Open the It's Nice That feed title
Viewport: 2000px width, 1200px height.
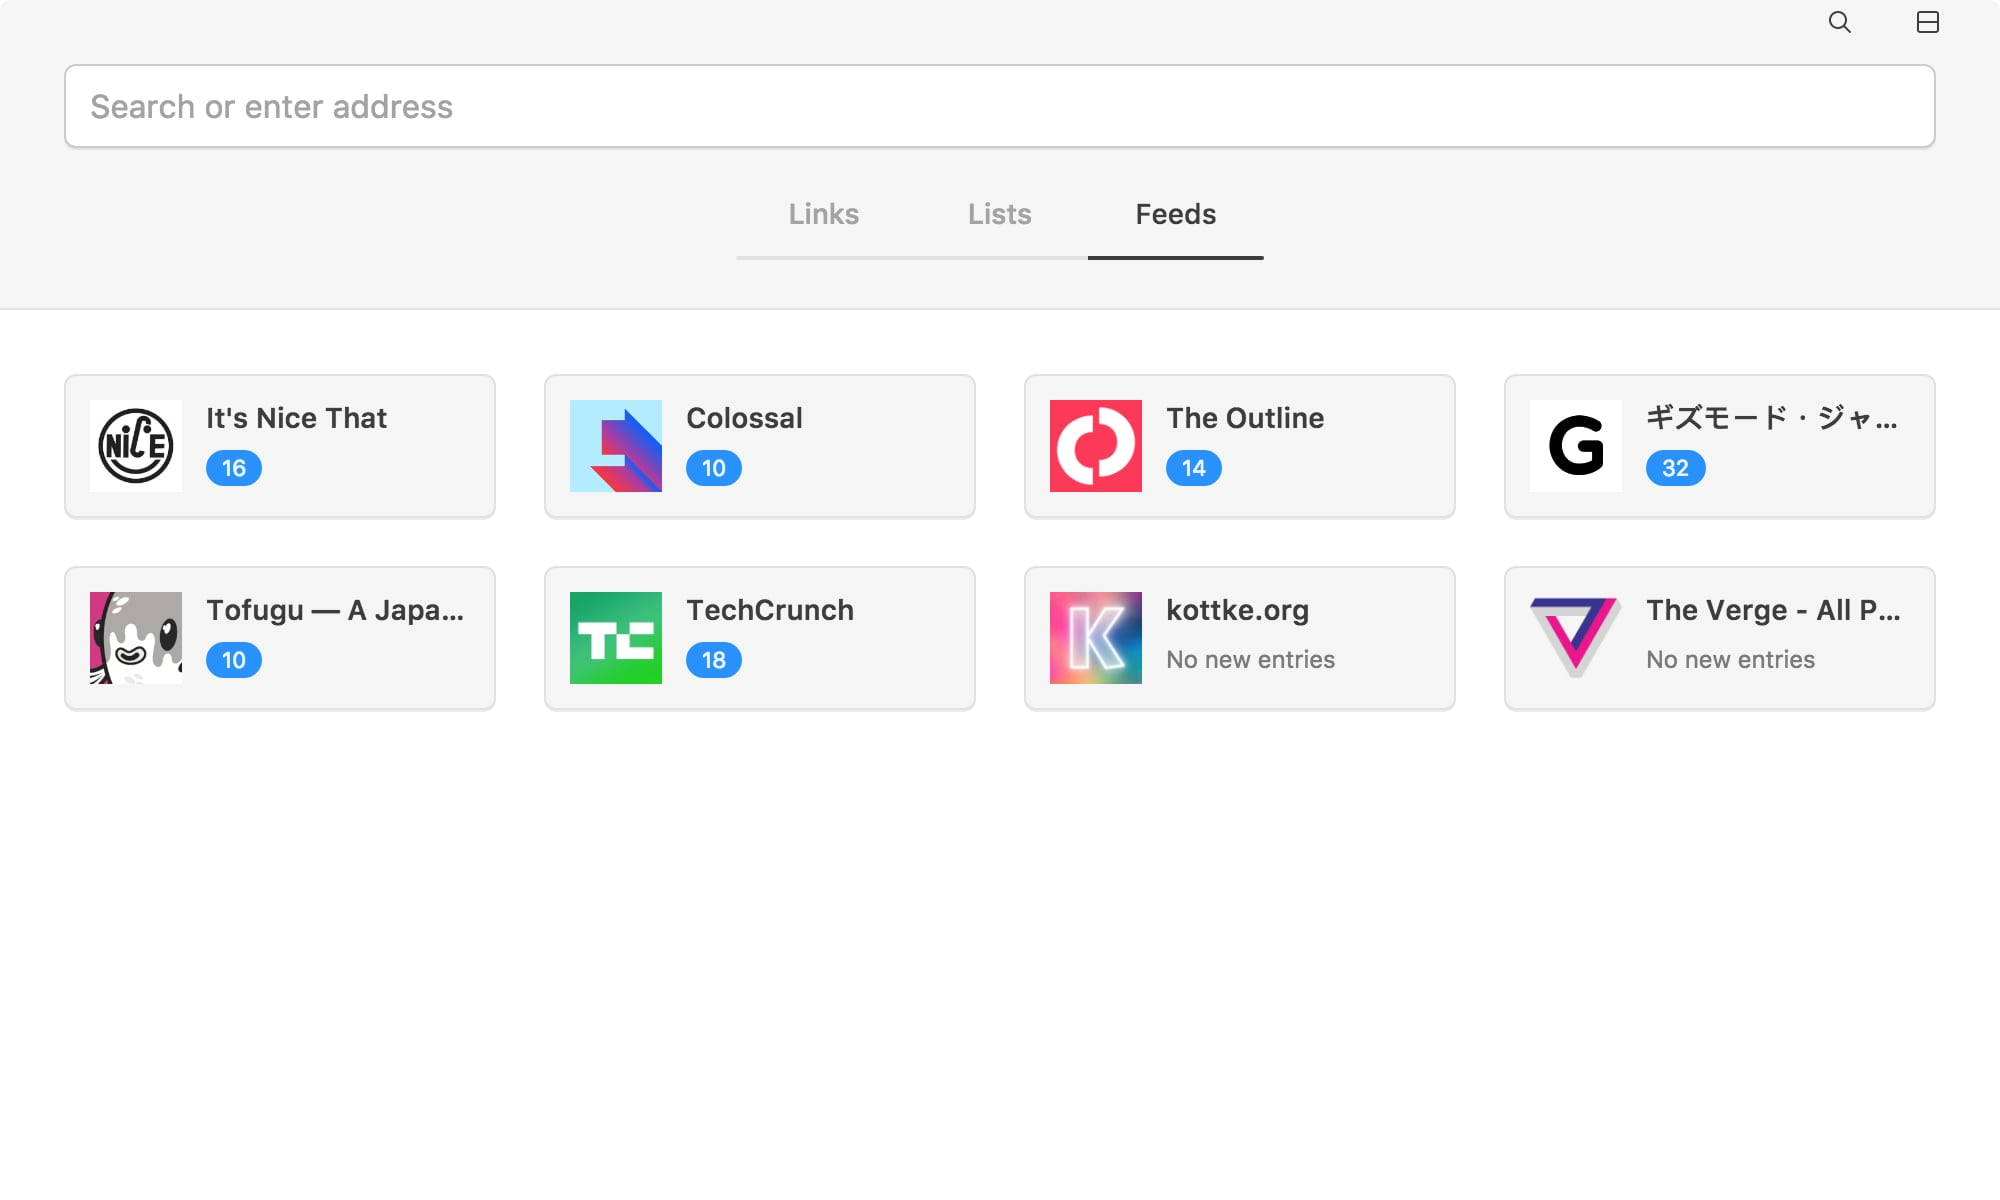296,418
